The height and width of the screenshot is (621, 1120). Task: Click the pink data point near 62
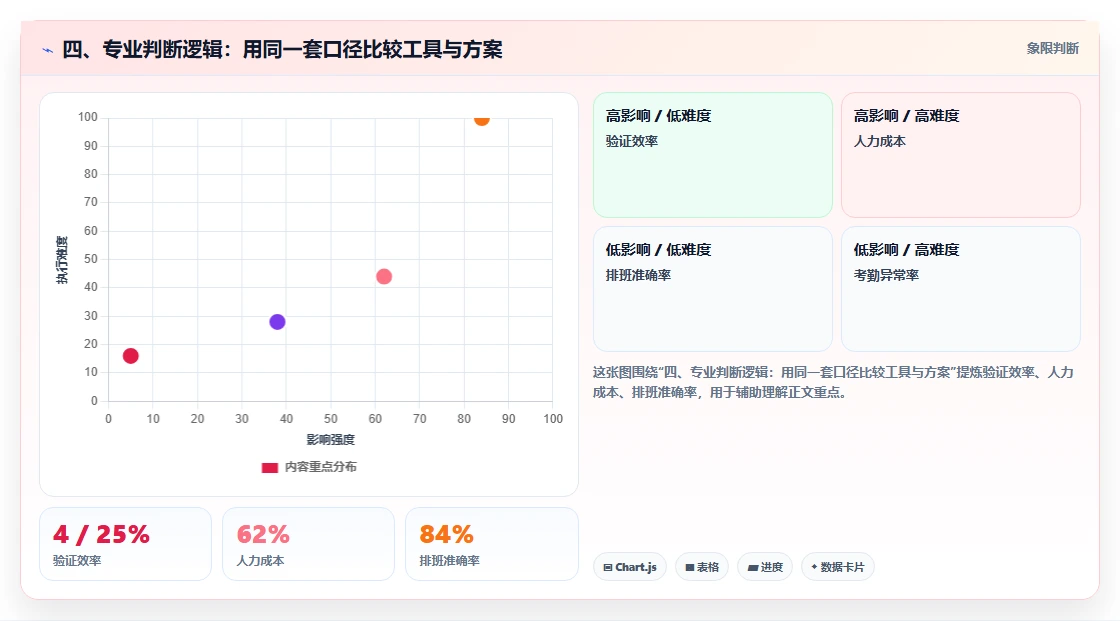(384, 277)
